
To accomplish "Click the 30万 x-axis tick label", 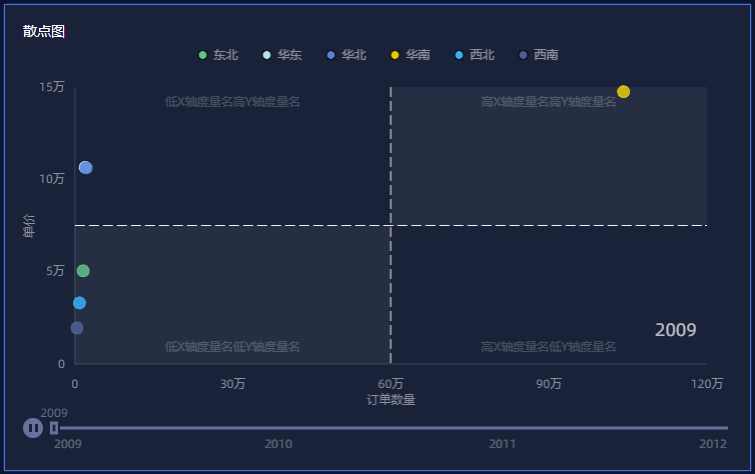I will click(x=233, y=383).
